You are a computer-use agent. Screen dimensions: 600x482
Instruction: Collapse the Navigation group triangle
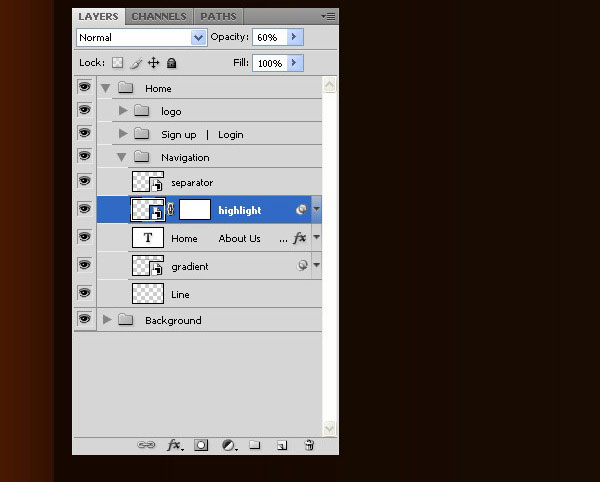(122, 157)
